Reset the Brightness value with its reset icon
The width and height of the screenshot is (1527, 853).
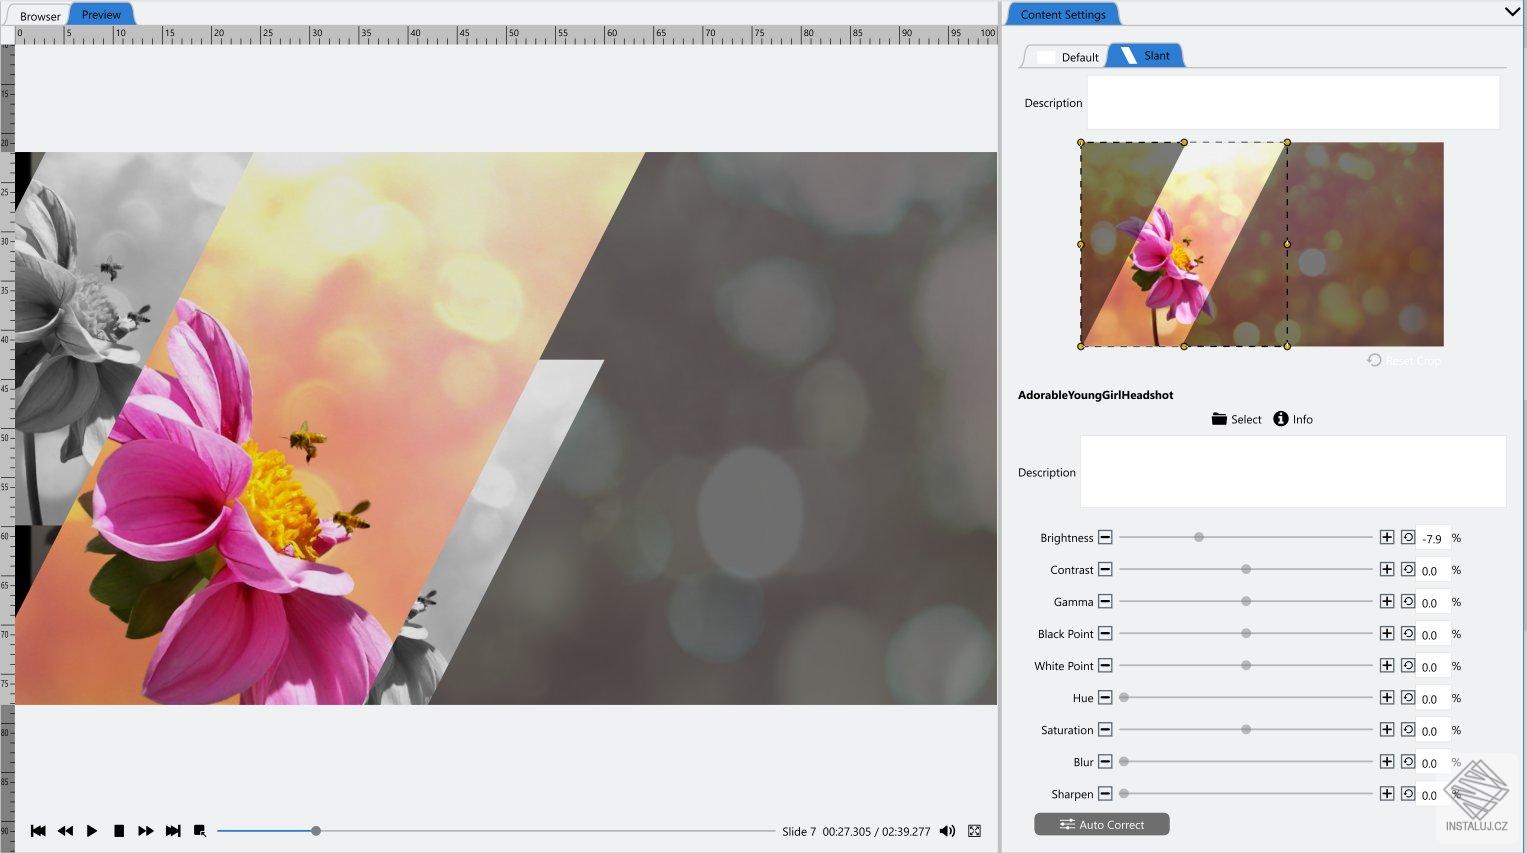tap(1406, 537)
